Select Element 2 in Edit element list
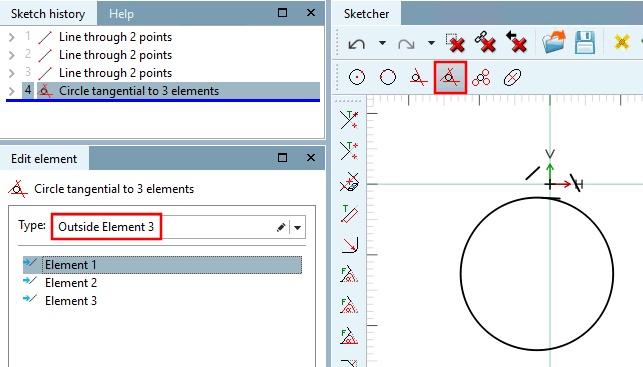Screen dimensions: 643x367 (71, 283)
